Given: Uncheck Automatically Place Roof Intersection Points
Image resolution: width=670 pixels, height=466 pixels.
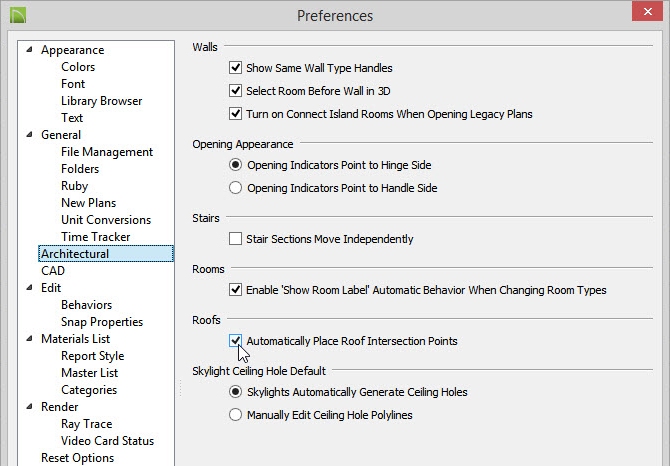Looking at the screenshot, I should point(235,341).
